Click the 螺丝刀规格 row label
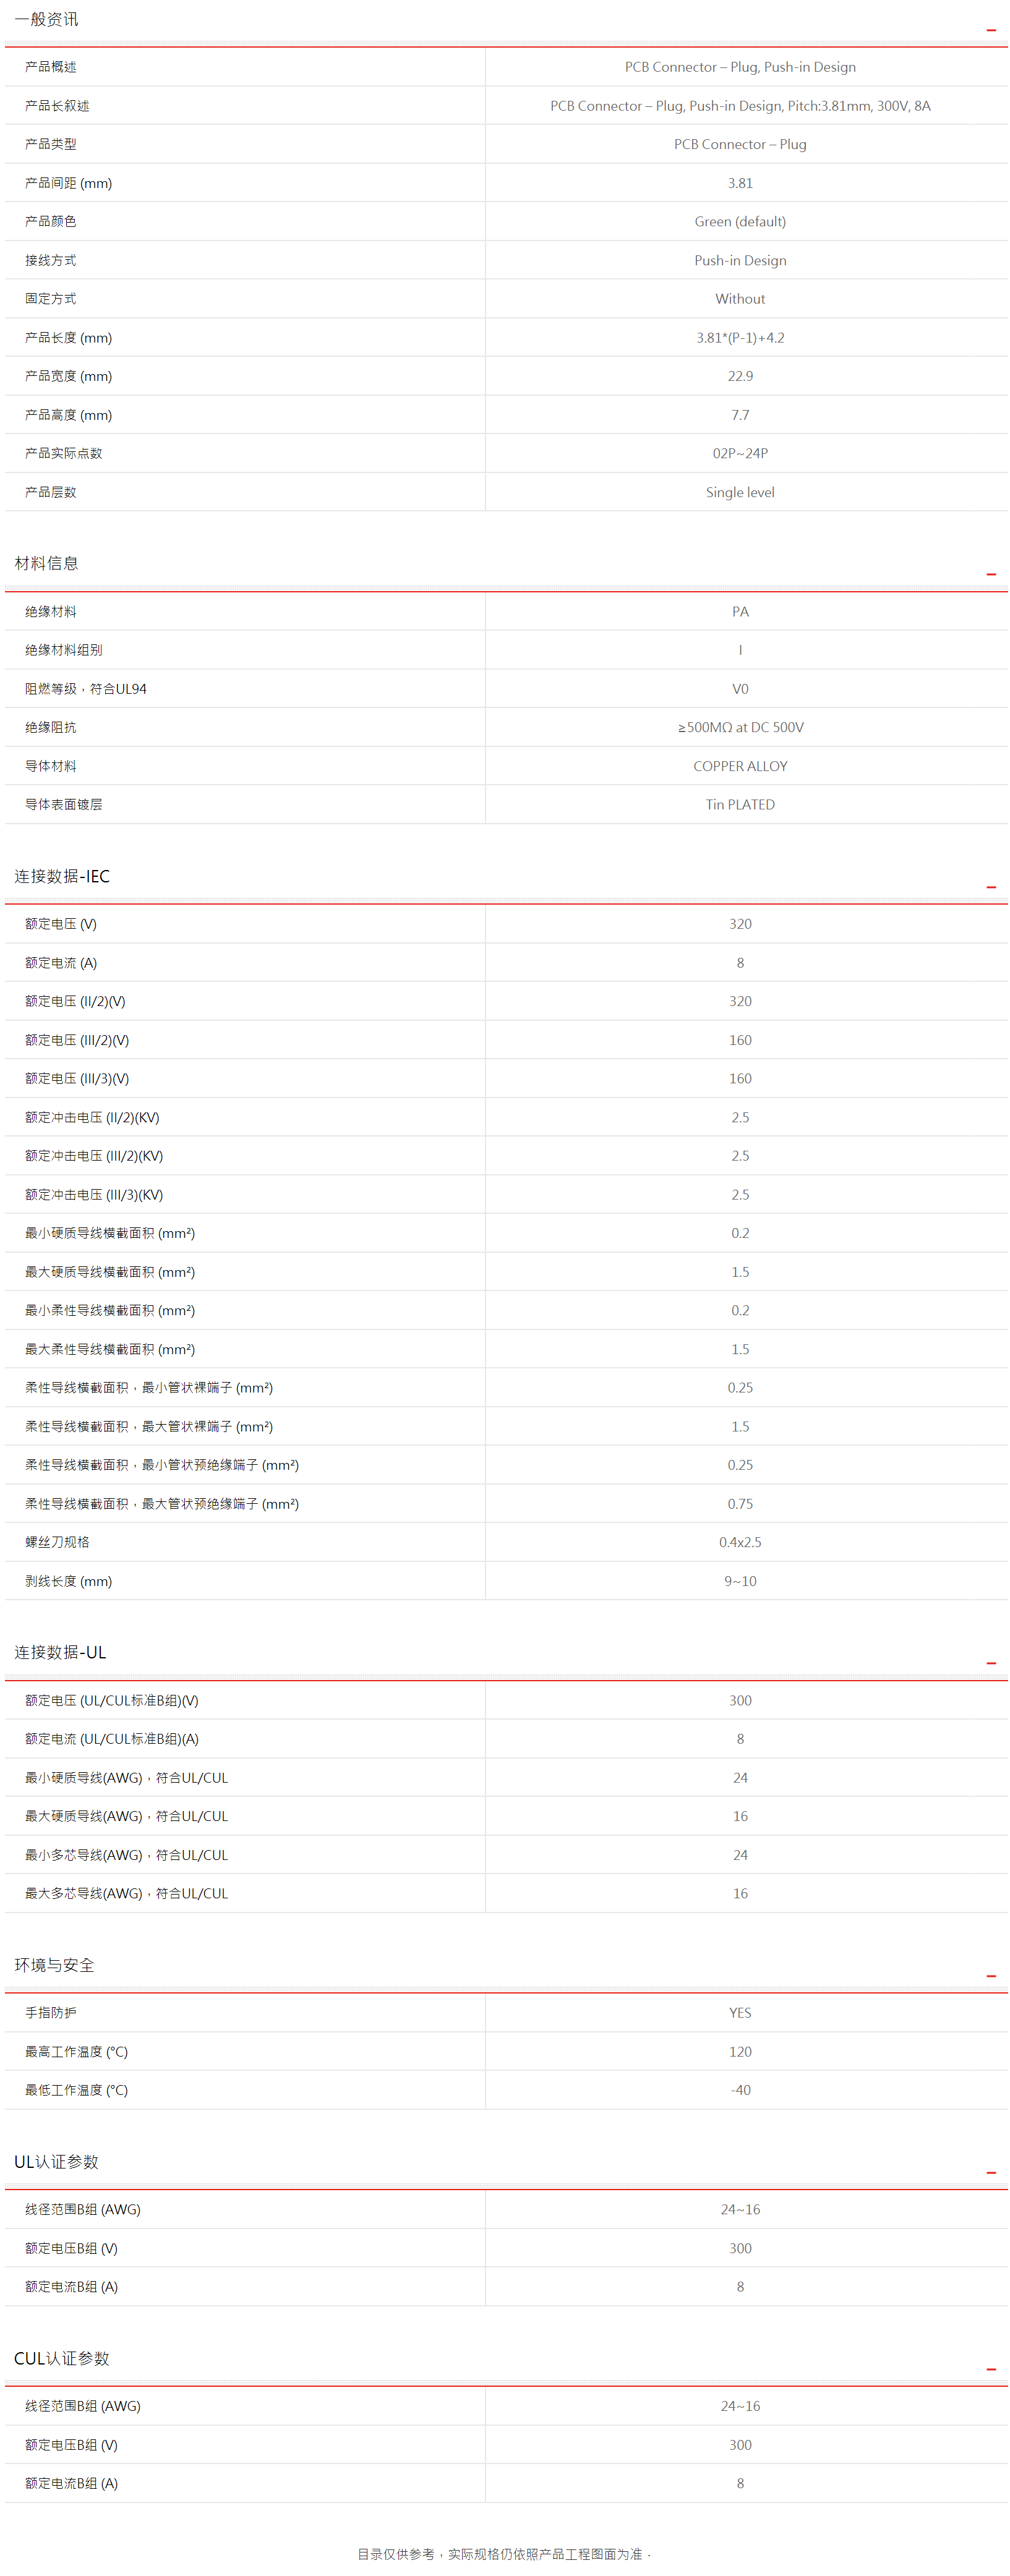This screenshot has height=2576, width=1010. point(57,1542)
